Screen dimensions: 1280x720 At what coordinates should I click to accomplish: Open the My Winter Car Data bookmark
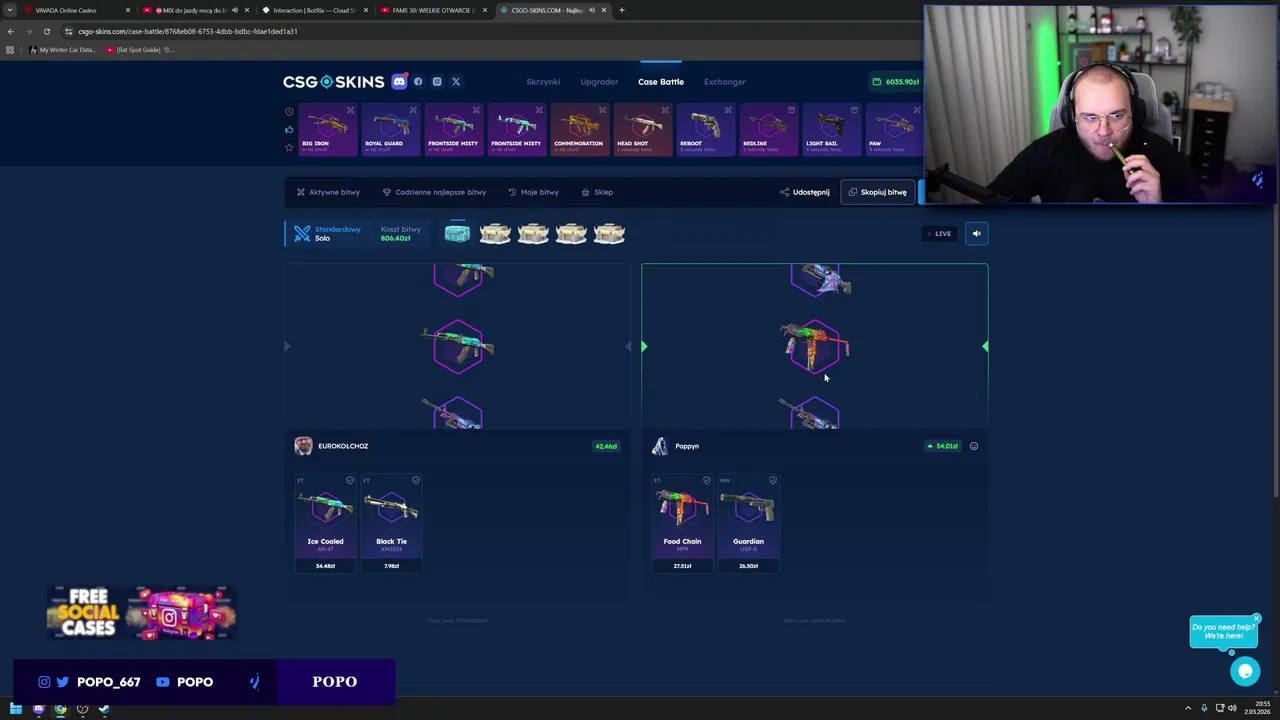coord(63,49)
